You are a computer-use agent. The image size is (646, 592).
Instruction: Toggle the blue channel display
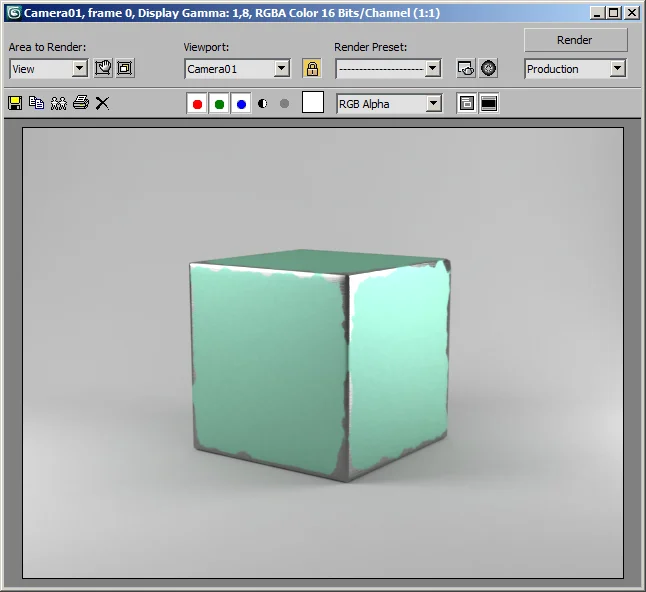point(241,104)
